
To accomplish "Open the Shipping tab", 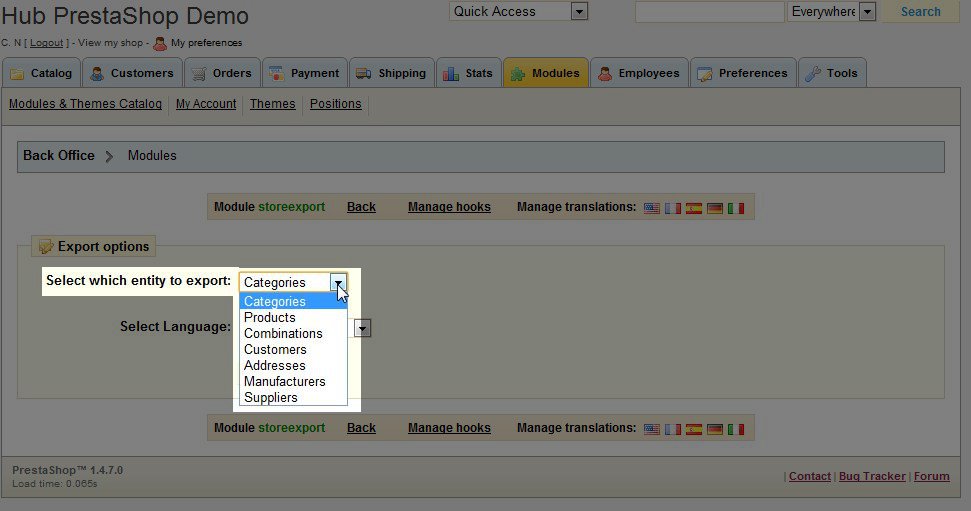I will point(391,73).
